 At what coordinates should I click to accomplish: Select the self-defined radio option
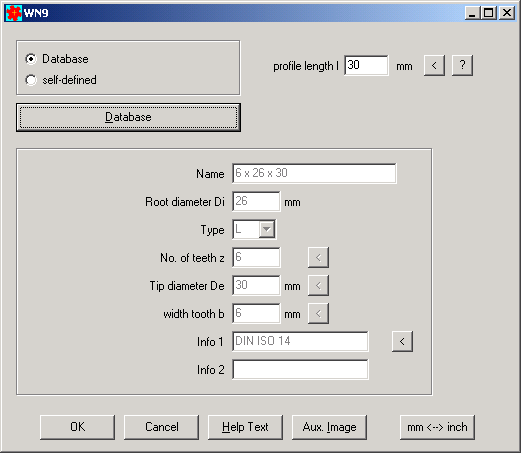[31, 80]
